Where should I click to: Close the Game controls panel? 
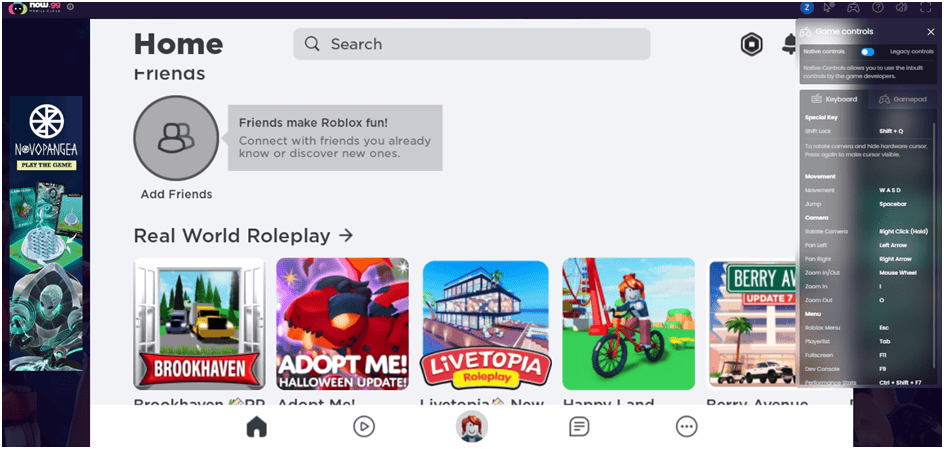(x=931, y=32)
